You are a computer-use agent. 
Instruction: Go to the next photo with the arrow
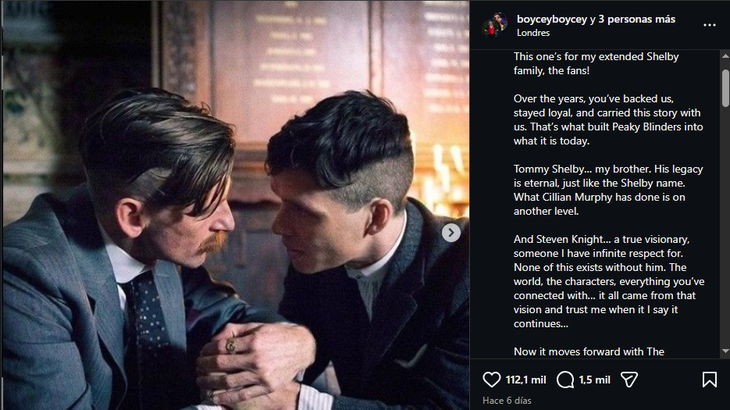click(451, 232)
